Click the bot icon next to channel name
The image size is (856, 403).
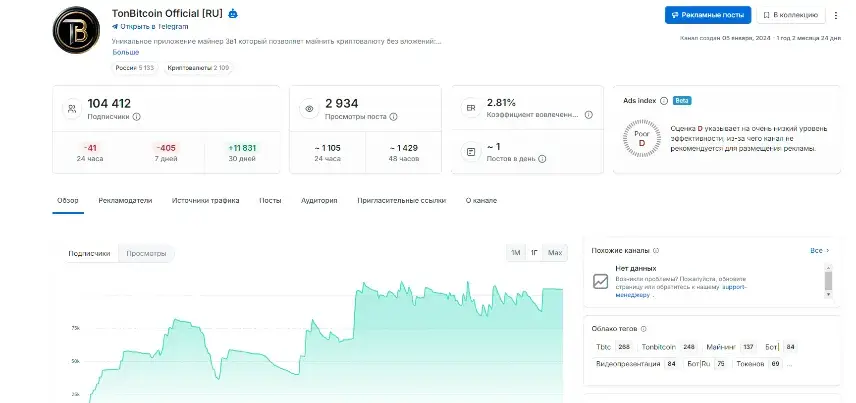click(x=233, y=14)
